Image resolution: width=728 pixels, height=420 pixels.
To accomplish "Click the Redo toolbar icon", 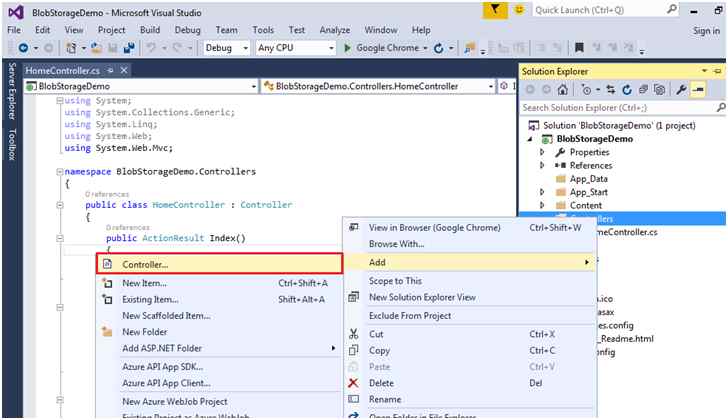I will tap(177, 48).
